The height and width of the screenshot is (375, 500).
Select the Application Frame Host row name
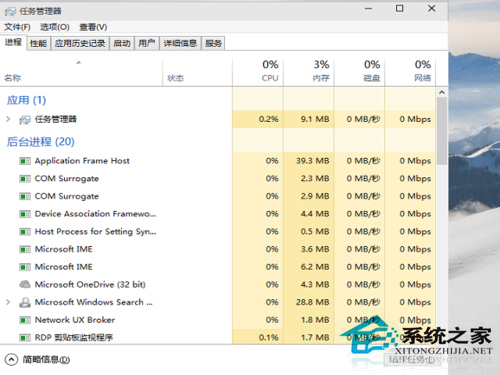(82, 161)
